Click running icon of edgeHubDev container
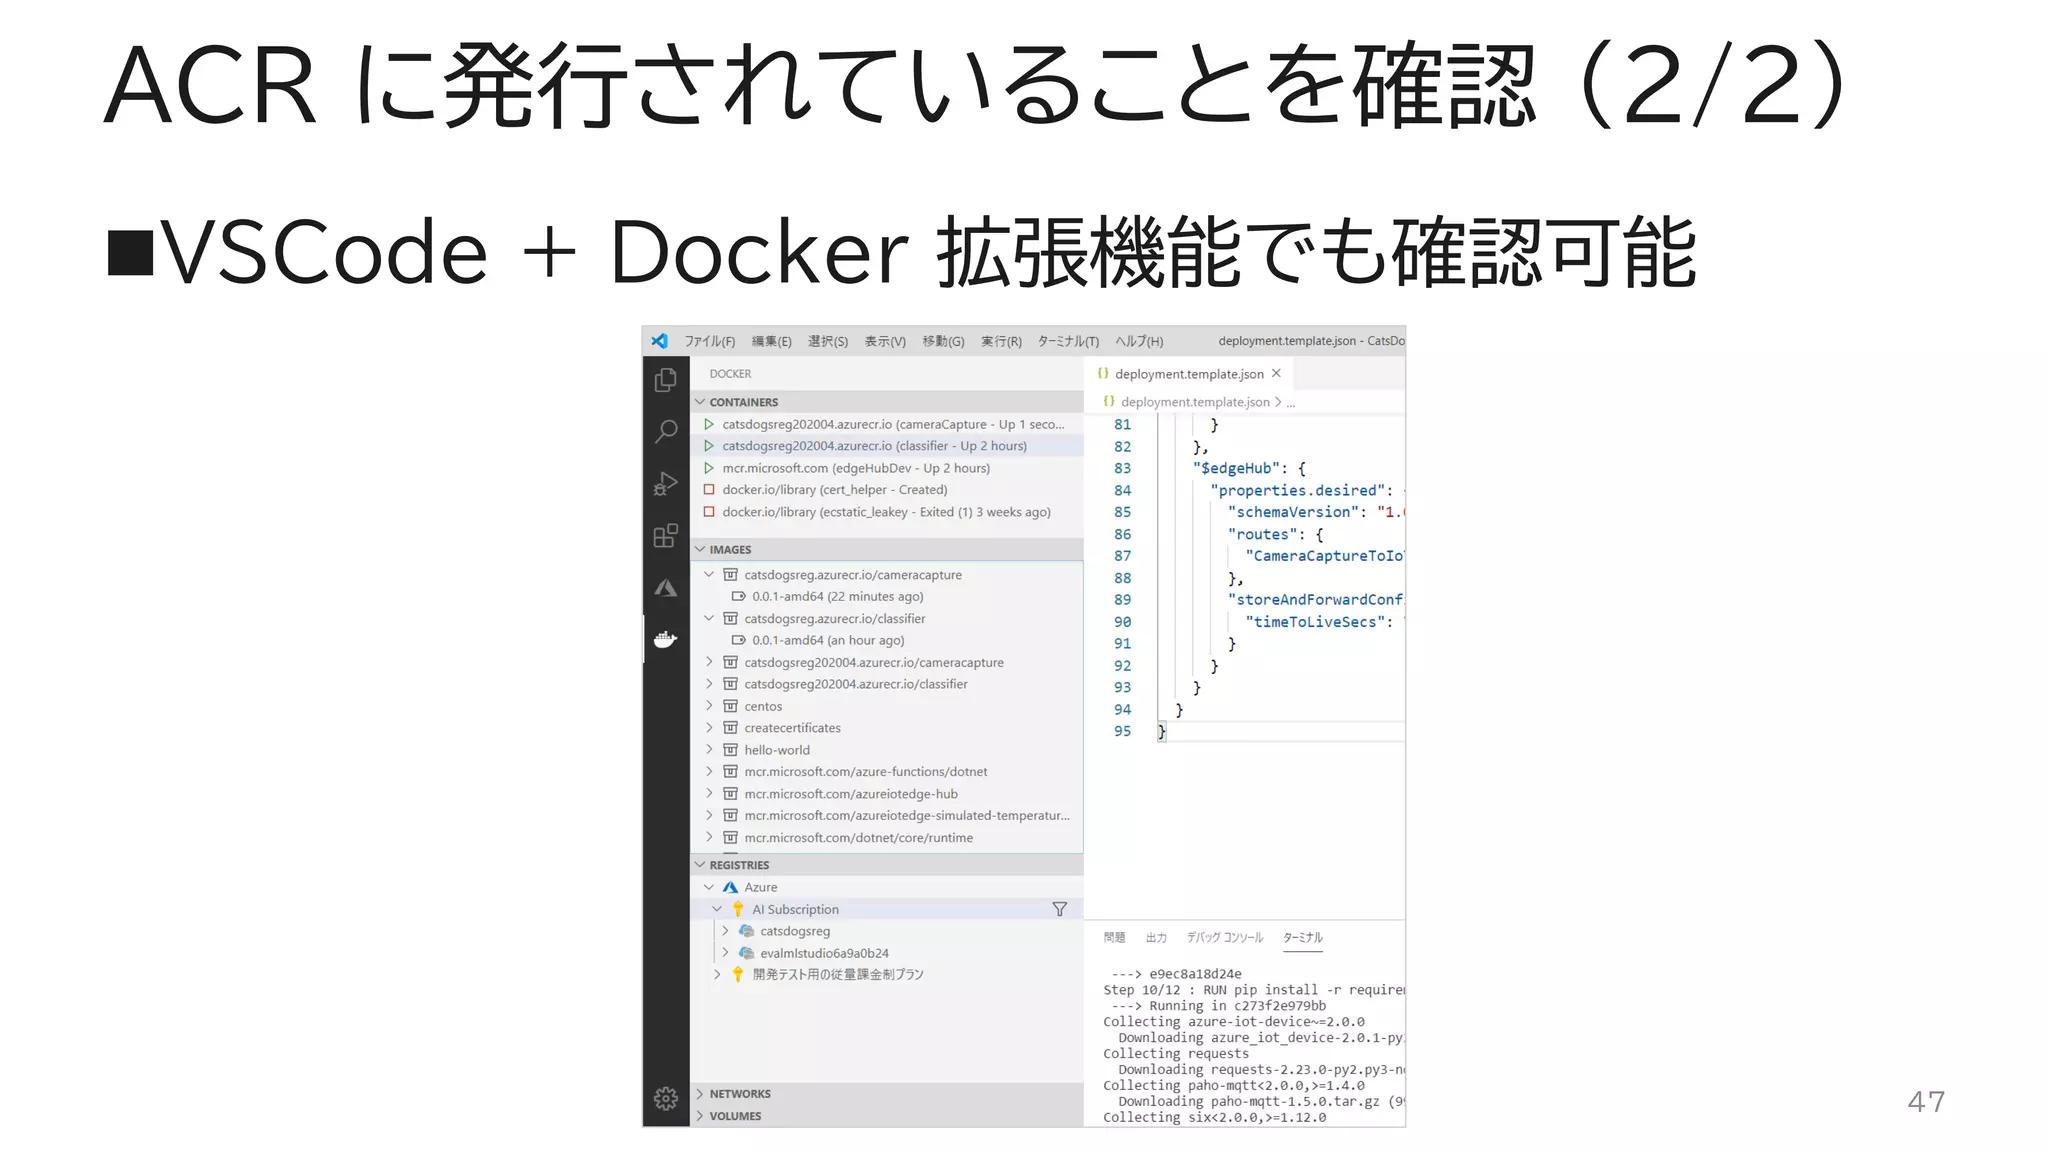The image size is (2048, 1152). coord(709,468)
